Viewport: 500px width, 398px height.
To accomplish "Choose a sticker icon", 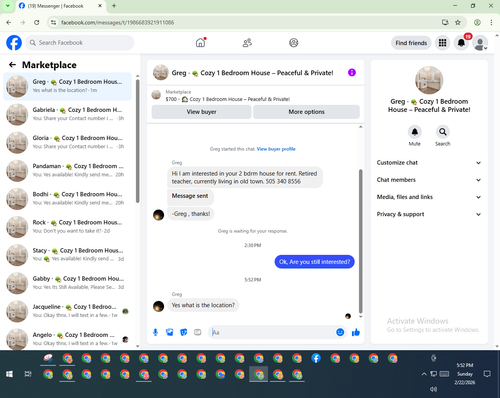I will pyautogui.click(x=184, y=332).
